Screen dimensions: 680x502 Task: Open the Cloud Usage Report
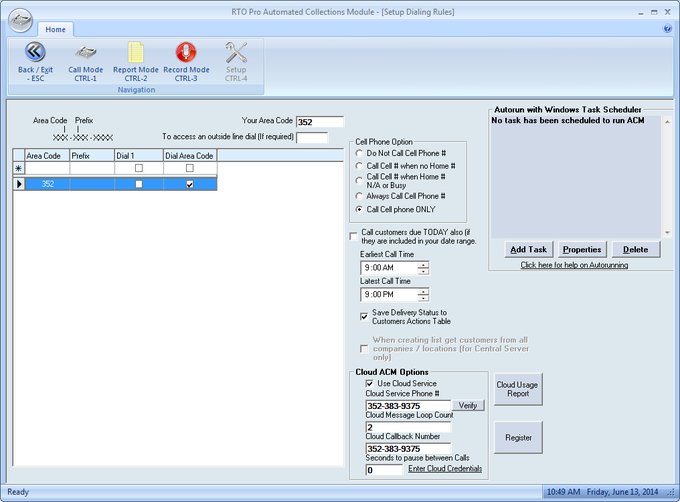coord(519,389)
